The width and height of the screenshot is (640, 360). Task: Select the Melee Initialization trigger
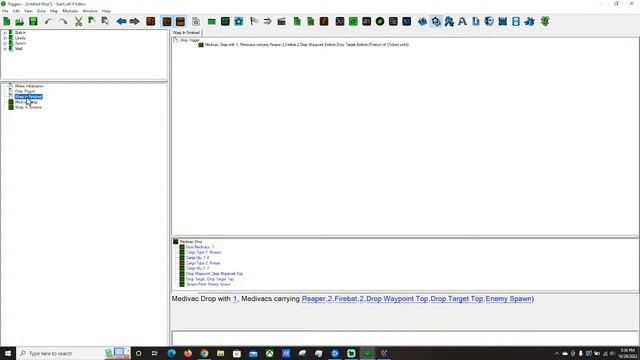[29, 86]
